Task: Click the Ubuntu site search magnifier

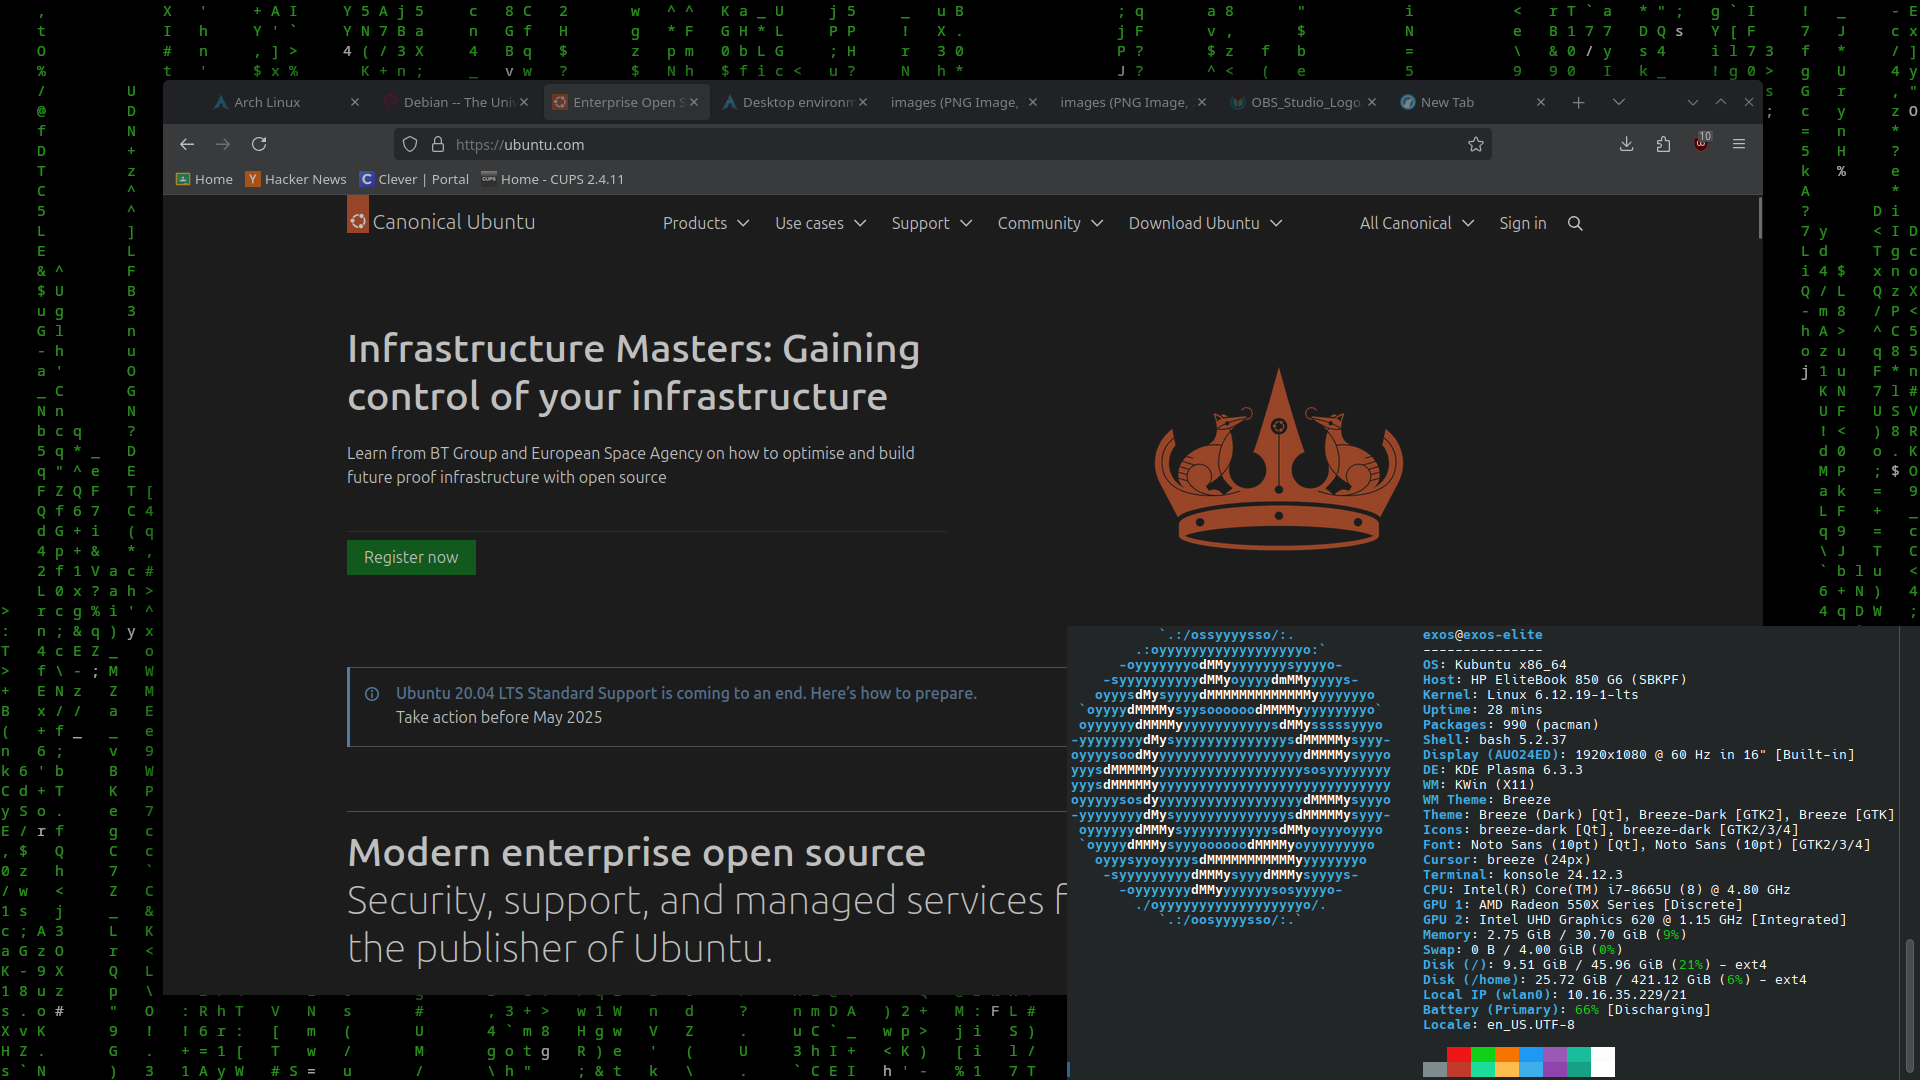Action: 1575,223
